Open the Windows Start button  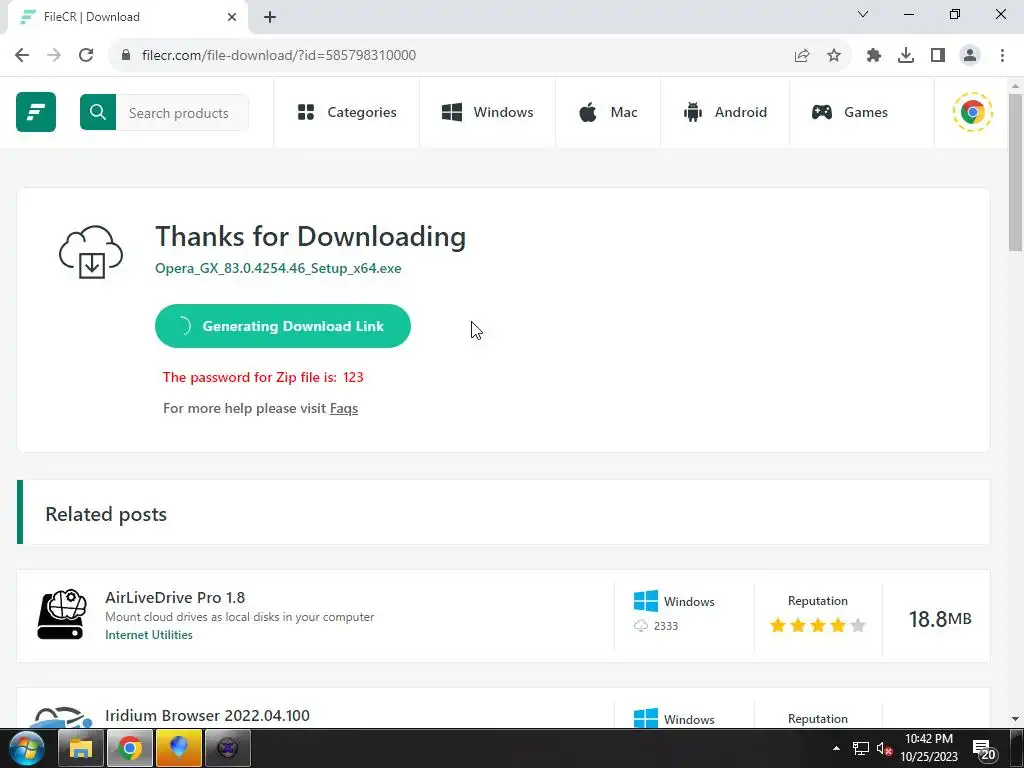(26, 748)
